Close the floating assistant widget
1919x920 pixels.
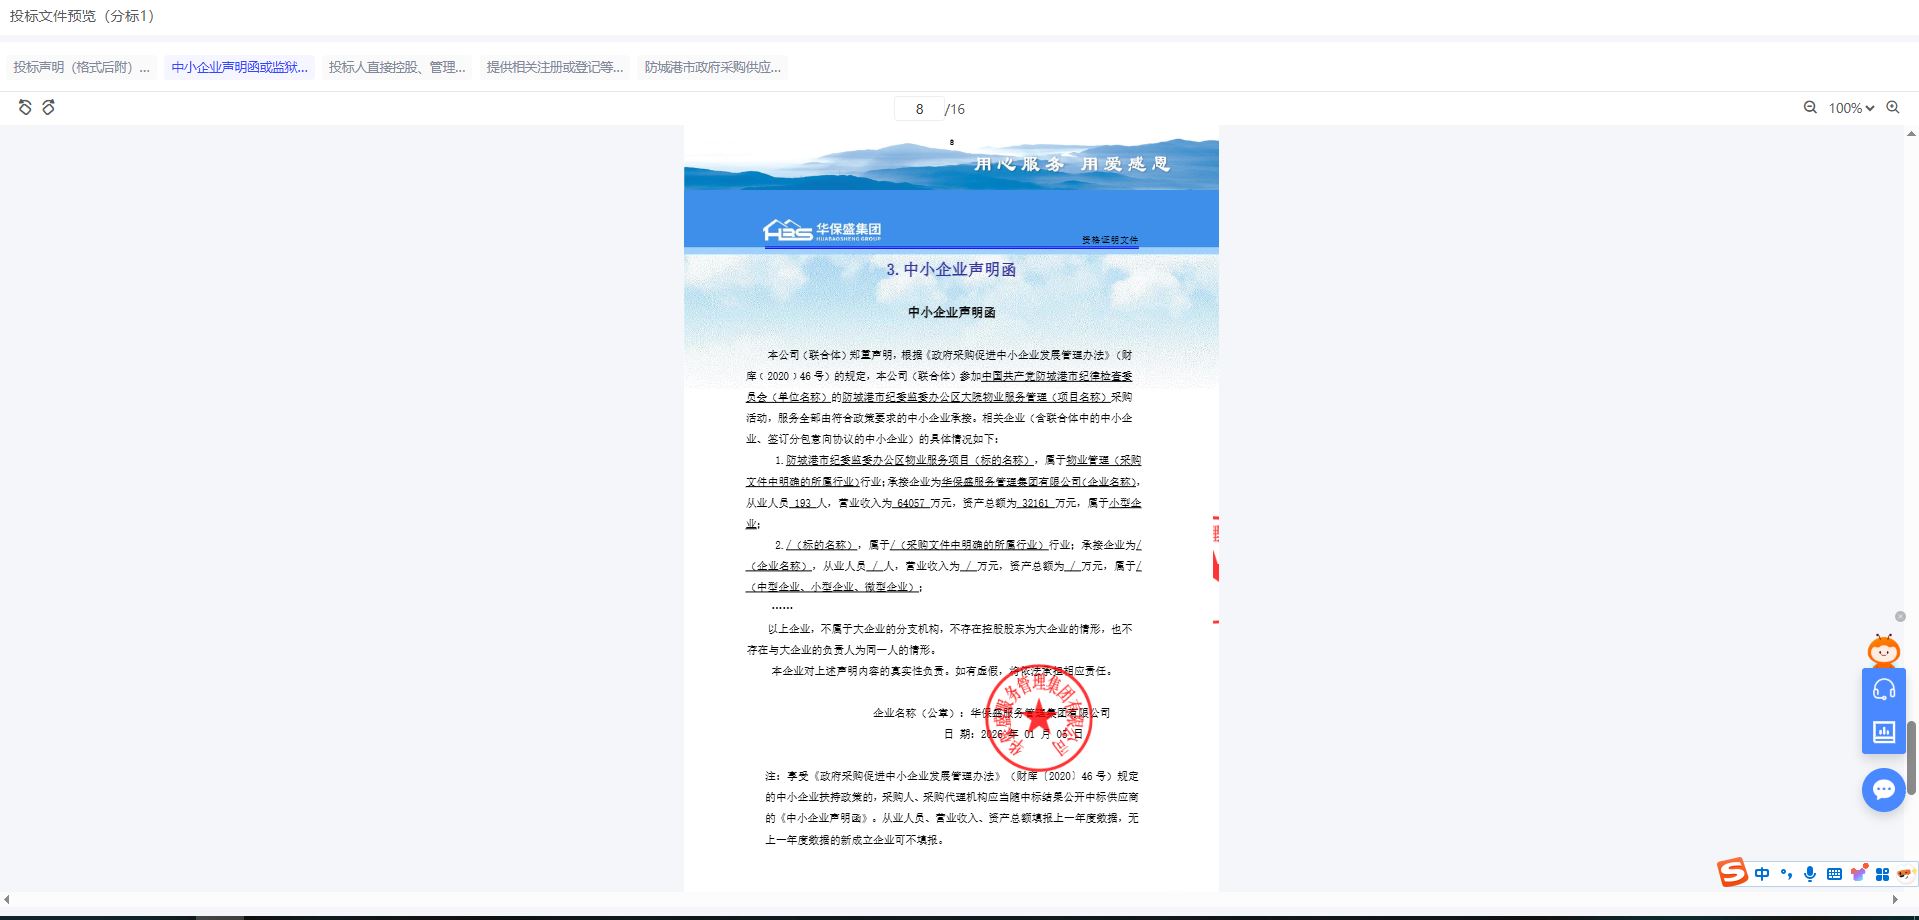1900,616
